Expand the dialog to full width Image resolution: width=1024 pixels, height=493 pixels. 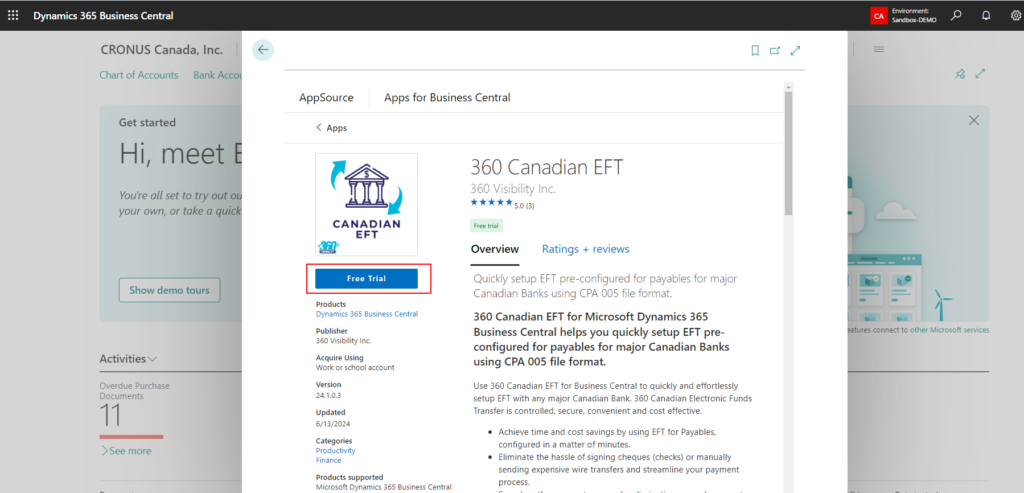[795, 50]
